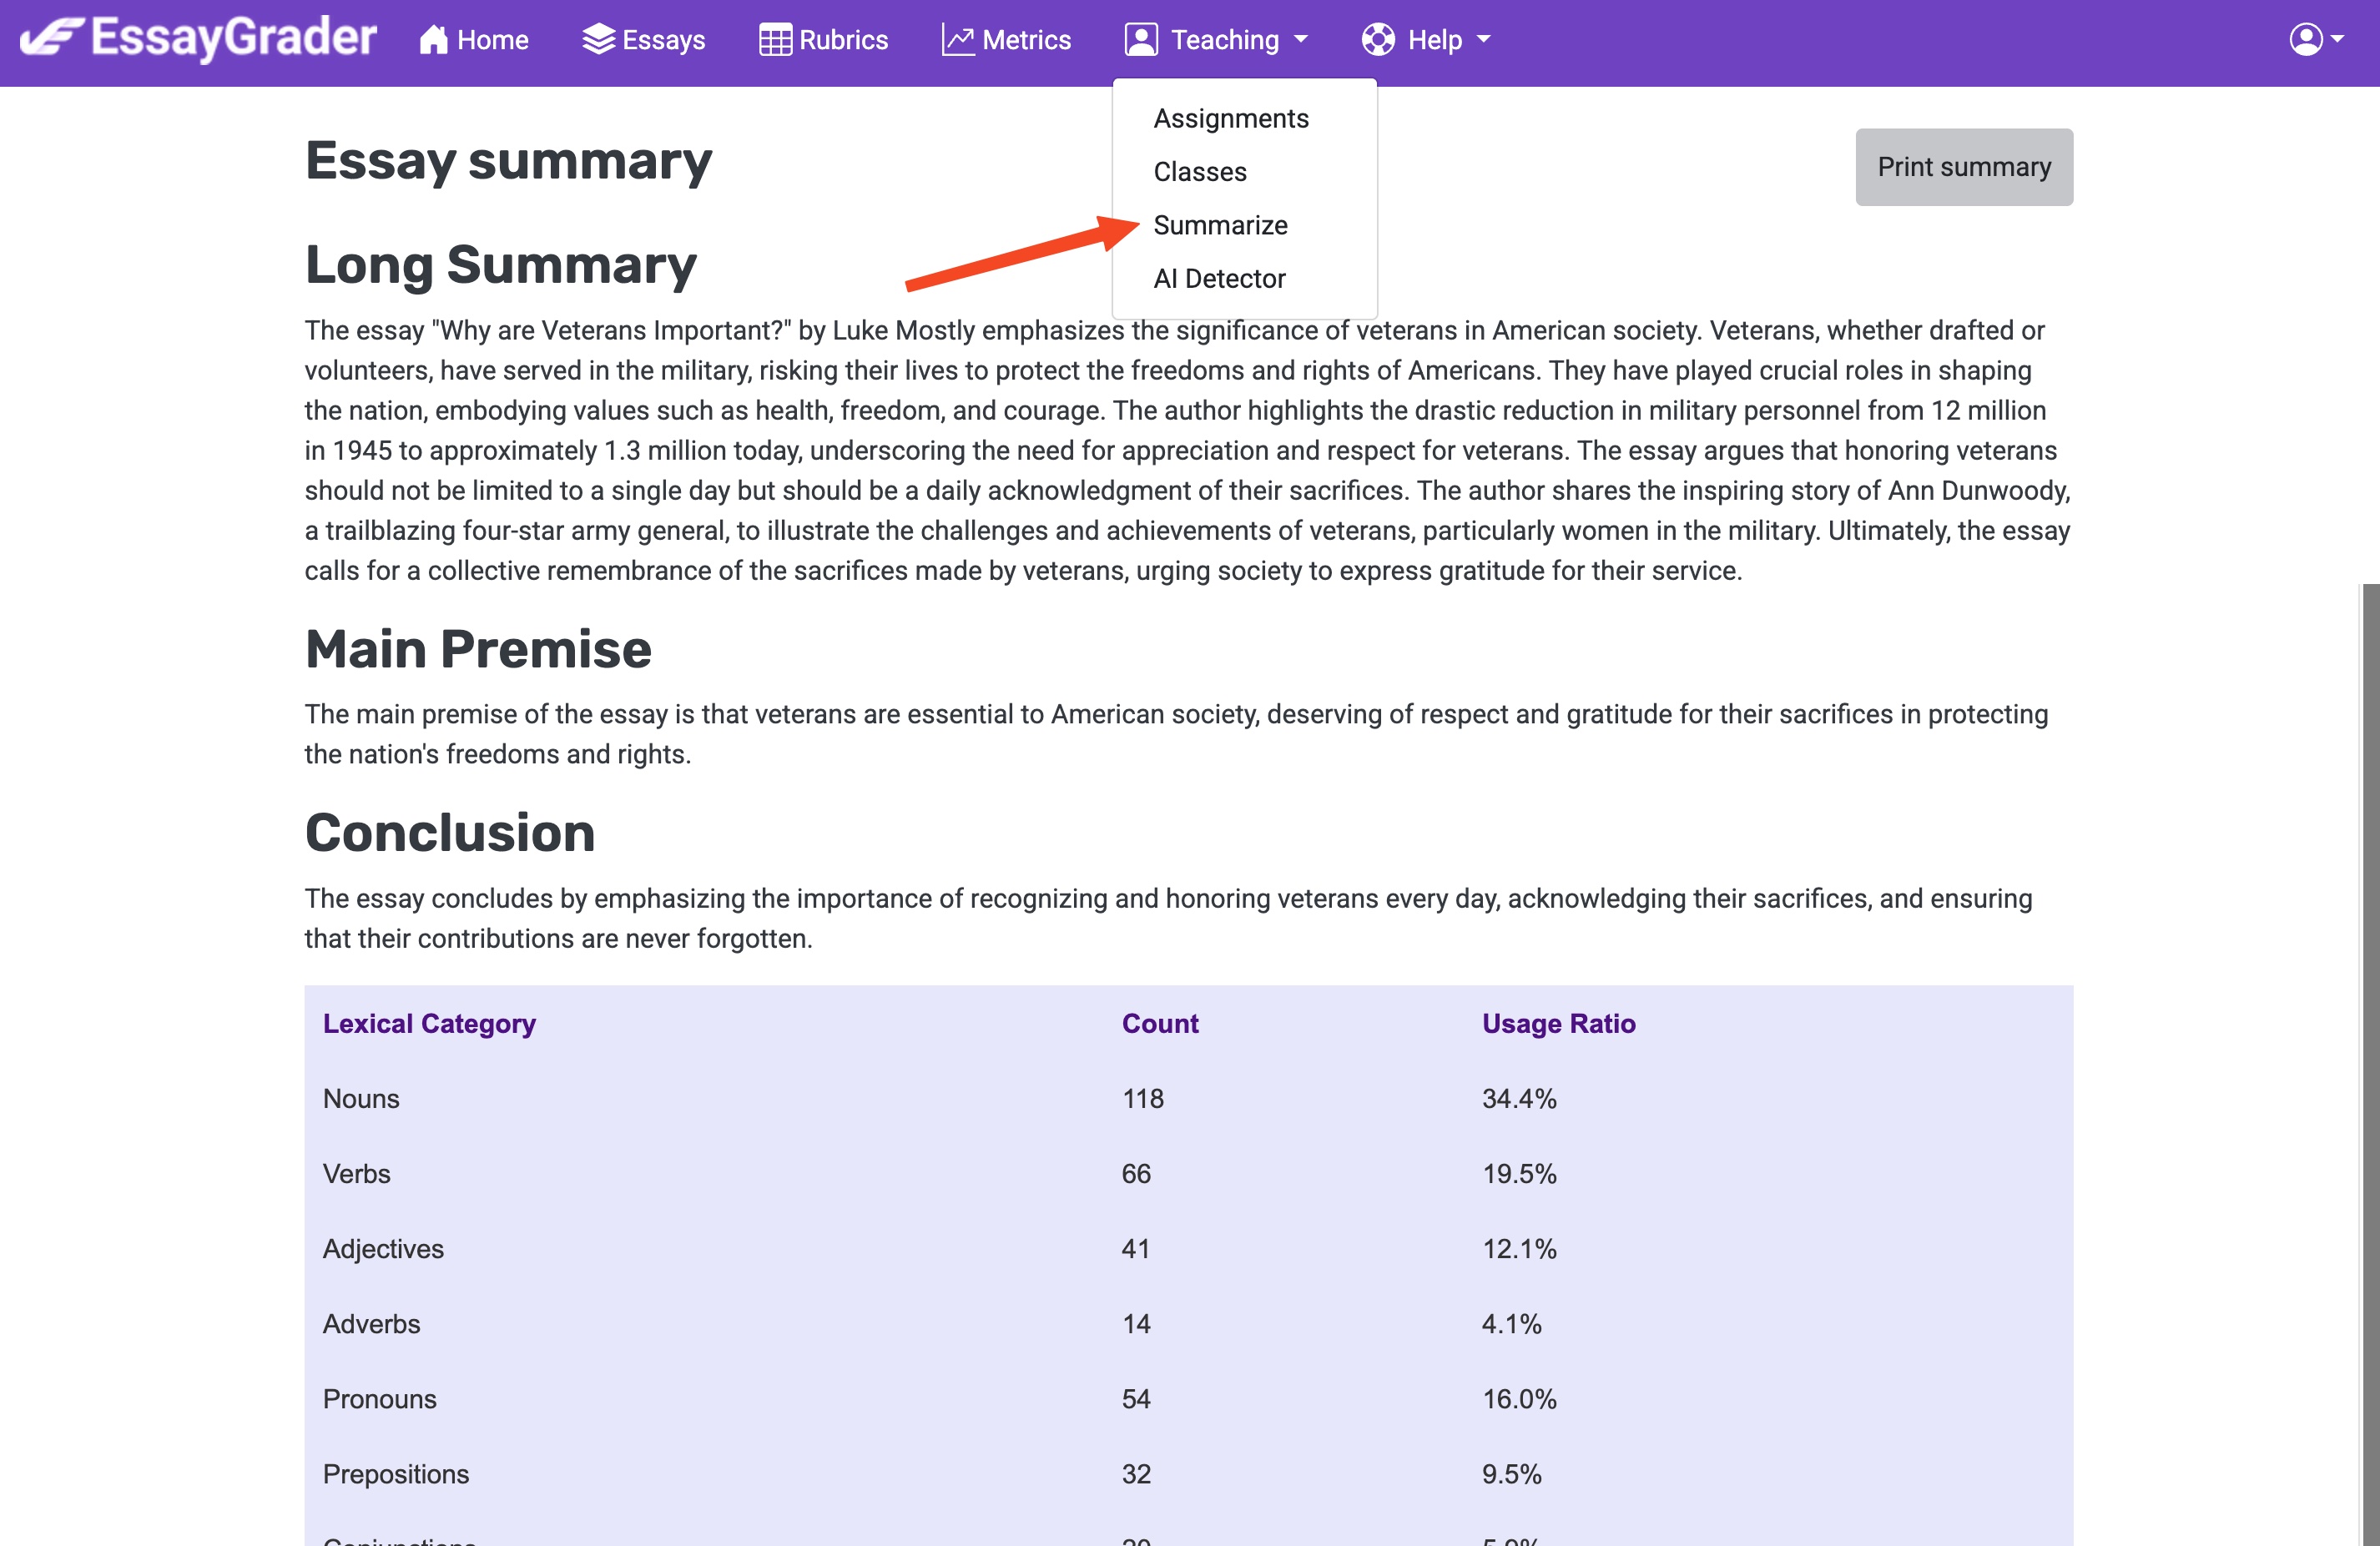2380x1546 pixels.
Task: Click the Teaching person-board icon
Action: (x=1141, y=40)
